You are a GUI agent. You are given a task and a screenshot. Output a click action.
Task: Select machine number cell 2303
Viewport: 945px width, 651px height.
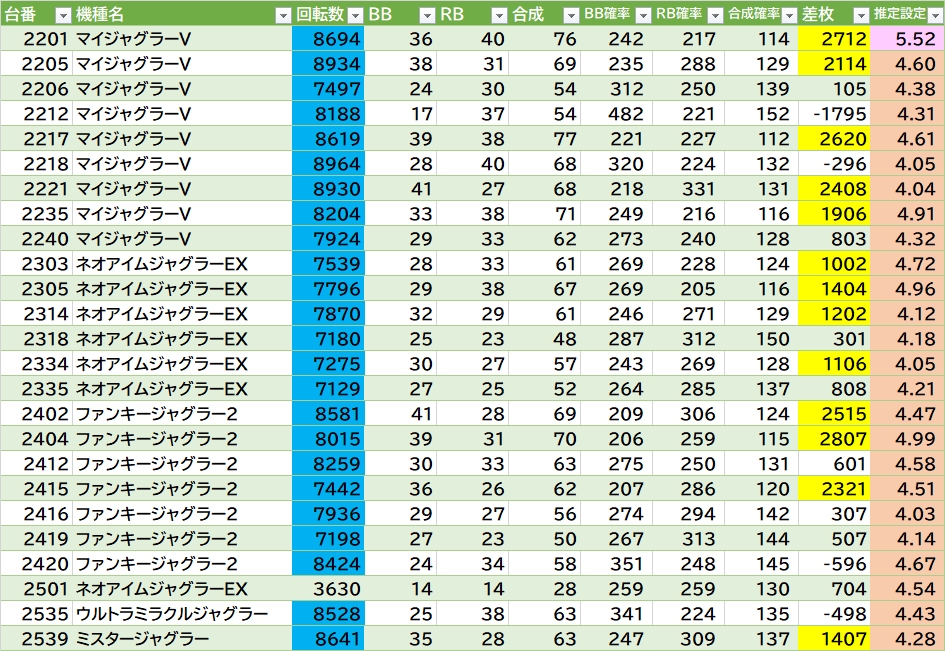[36, 263]
